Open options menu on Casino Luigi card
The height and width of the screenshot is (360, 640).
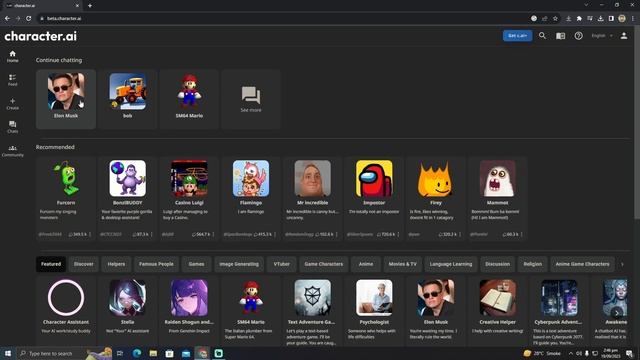click(213, 234)
